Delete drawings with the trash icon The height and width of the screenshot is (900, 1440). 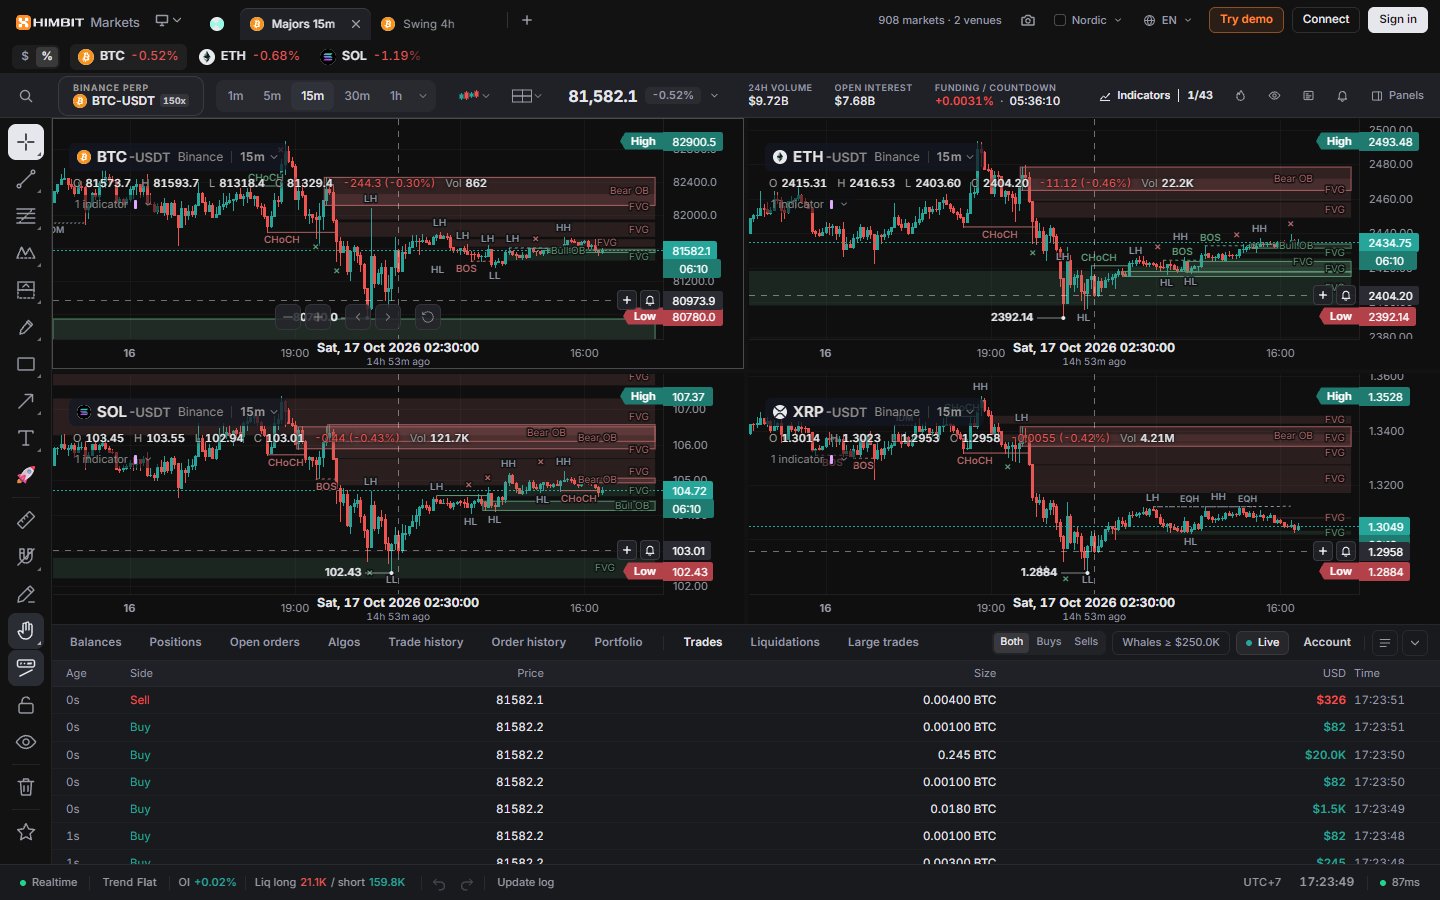point(26,787)
